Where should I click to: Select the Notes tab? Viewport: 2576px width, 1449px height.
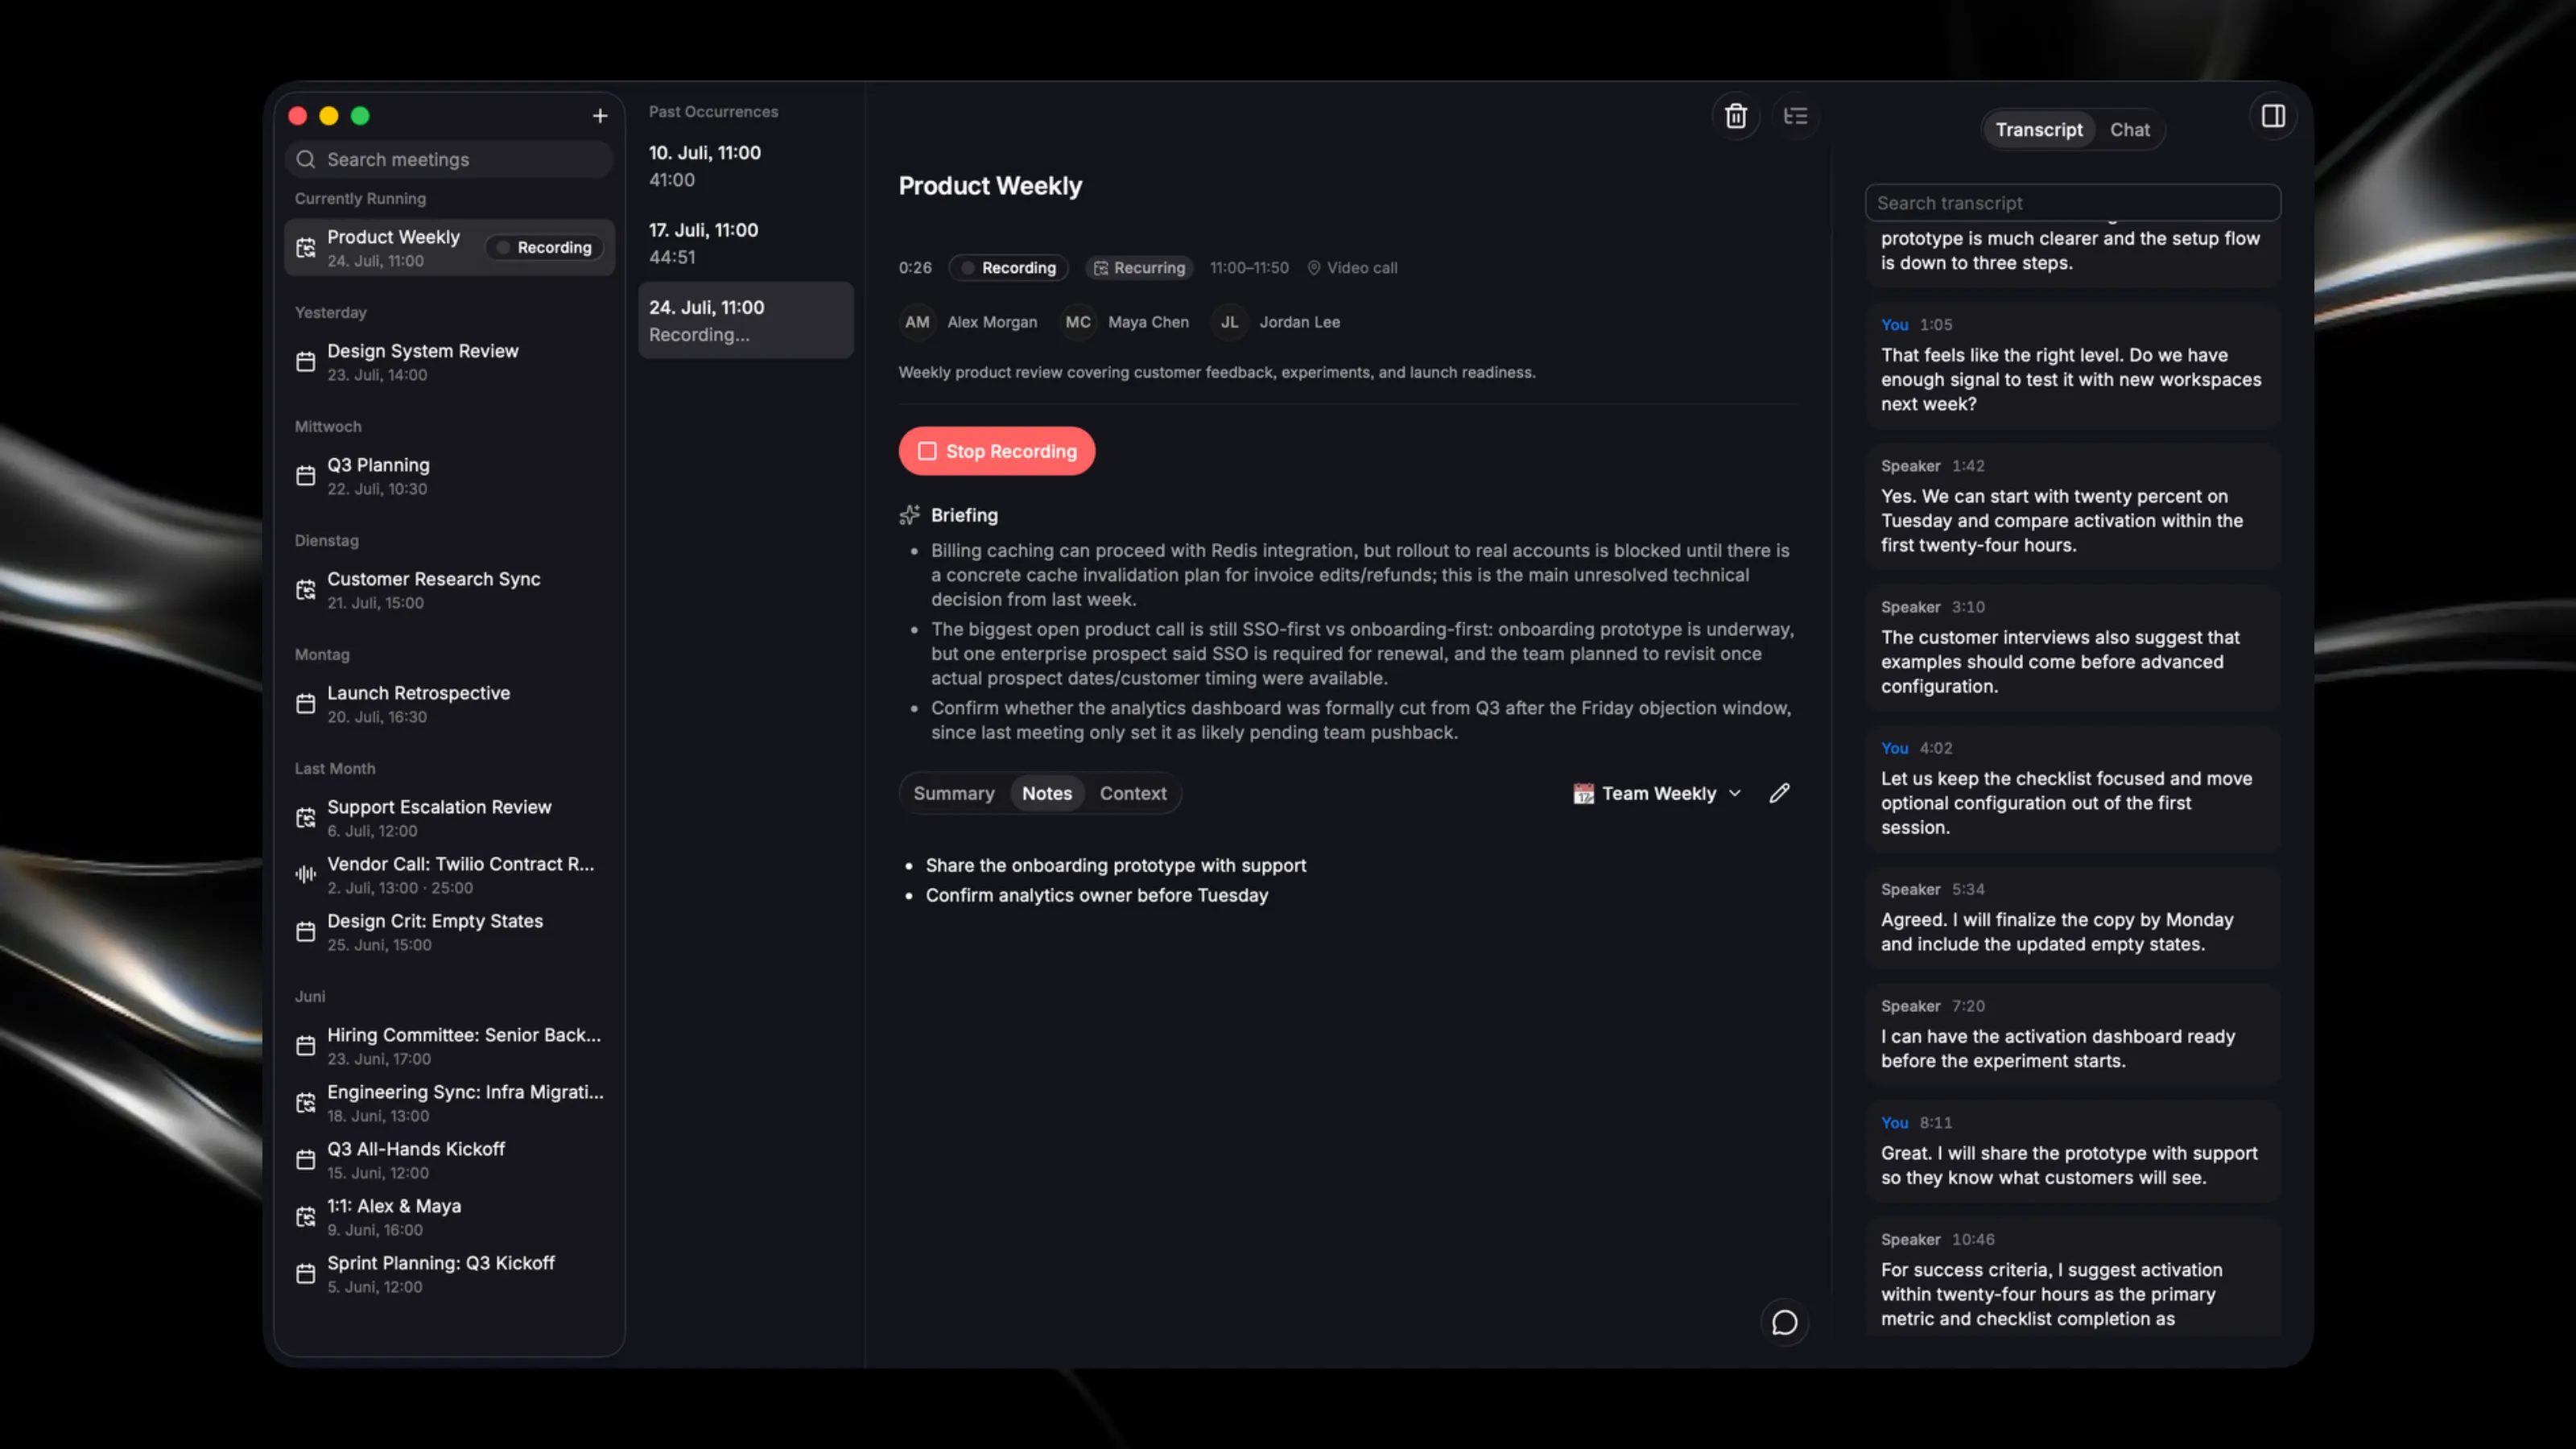click(1046, 793)
